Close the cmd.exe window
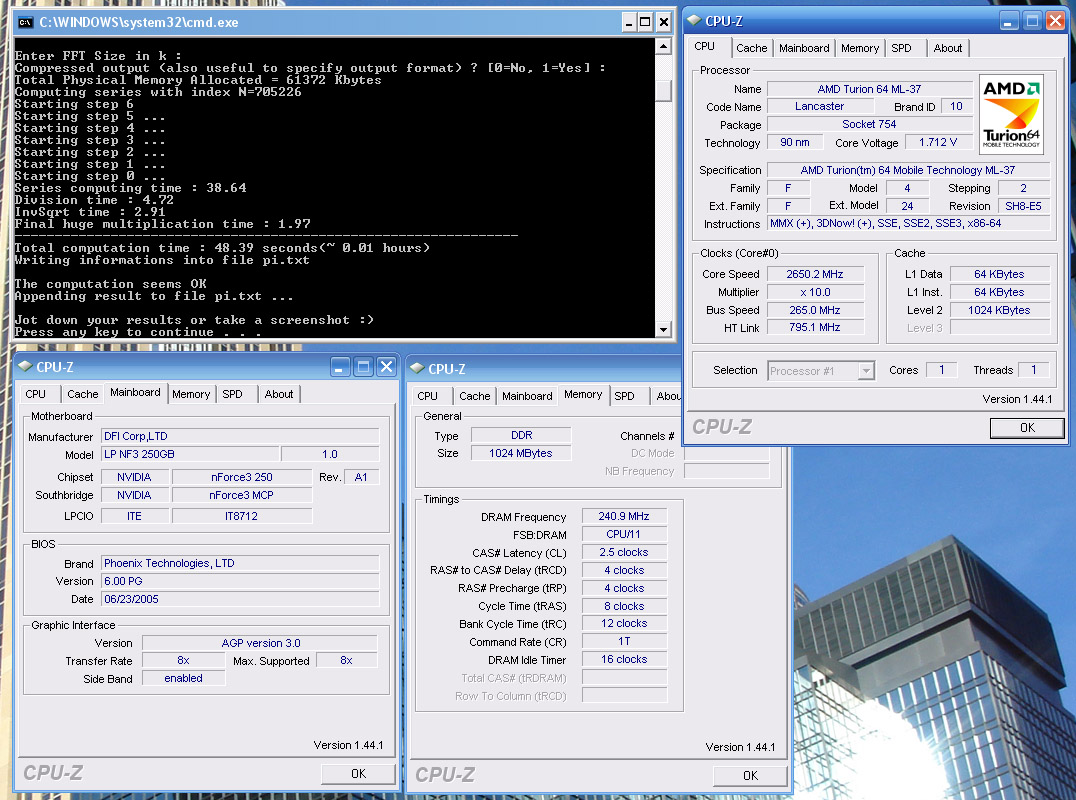This screenshot has height=800, width=1076. pos(664,23)
